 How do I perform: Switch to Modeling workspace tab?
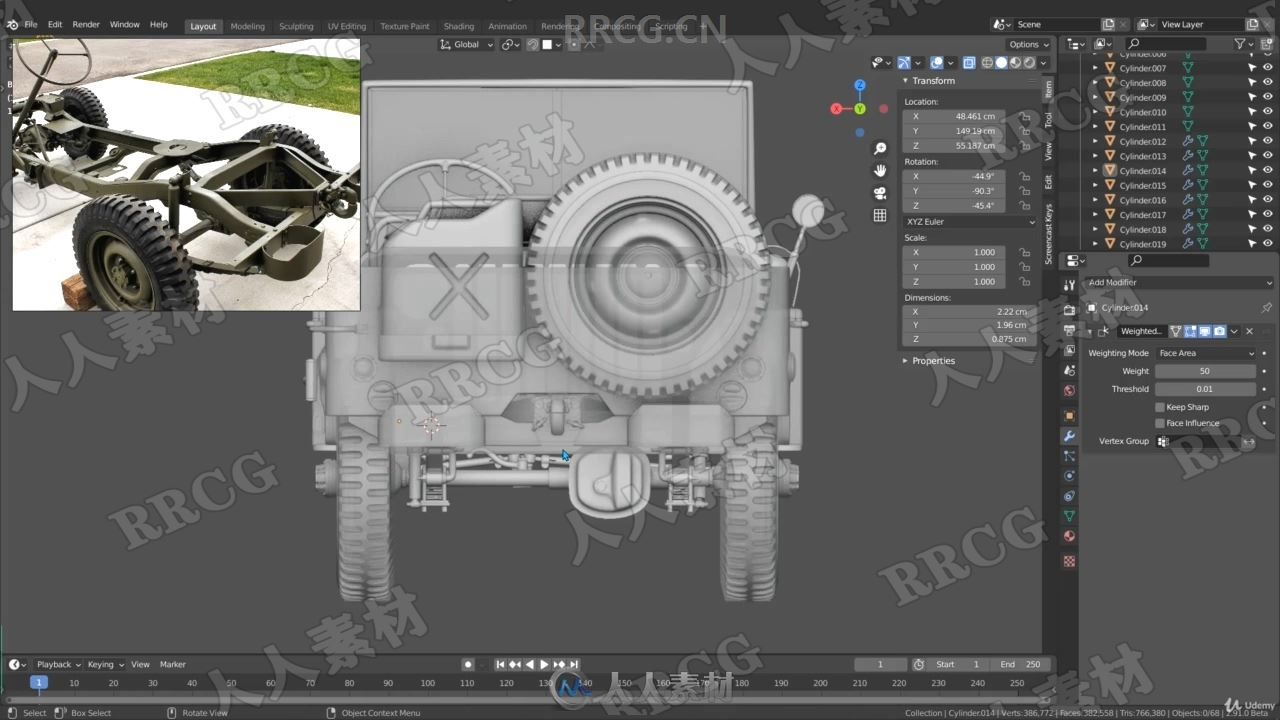[247, 26]
